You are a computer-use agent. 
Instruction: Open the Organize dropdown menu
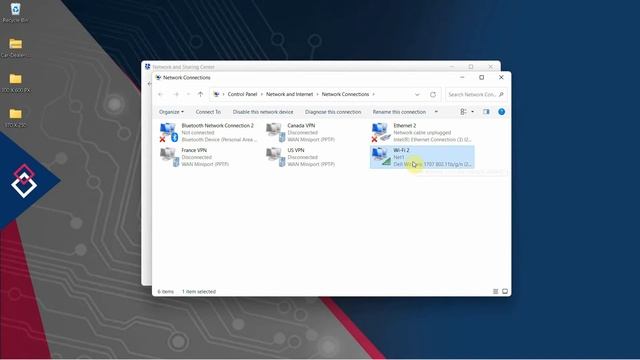[x=171, y=111]
